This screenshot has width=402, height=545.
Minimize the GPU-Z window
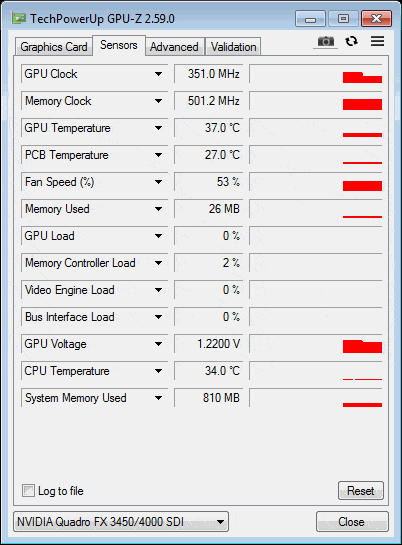[310, 19]
